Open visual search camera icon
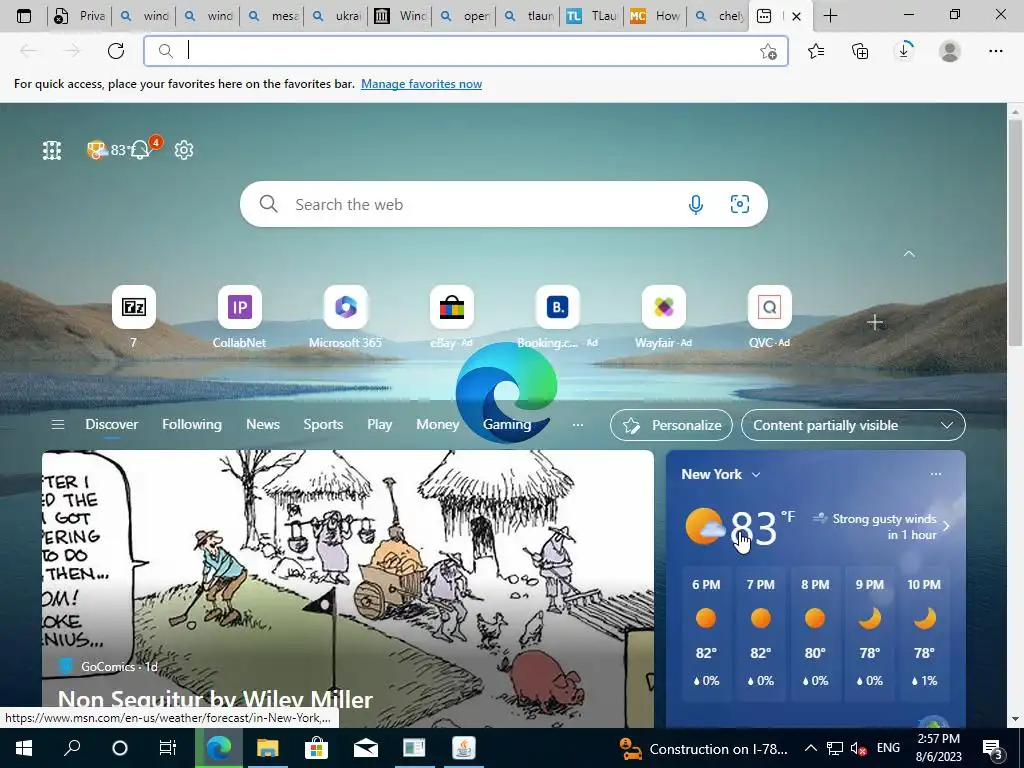Image resolution: width=1024 pixels, height=768 pixels. tap(739, 204)
